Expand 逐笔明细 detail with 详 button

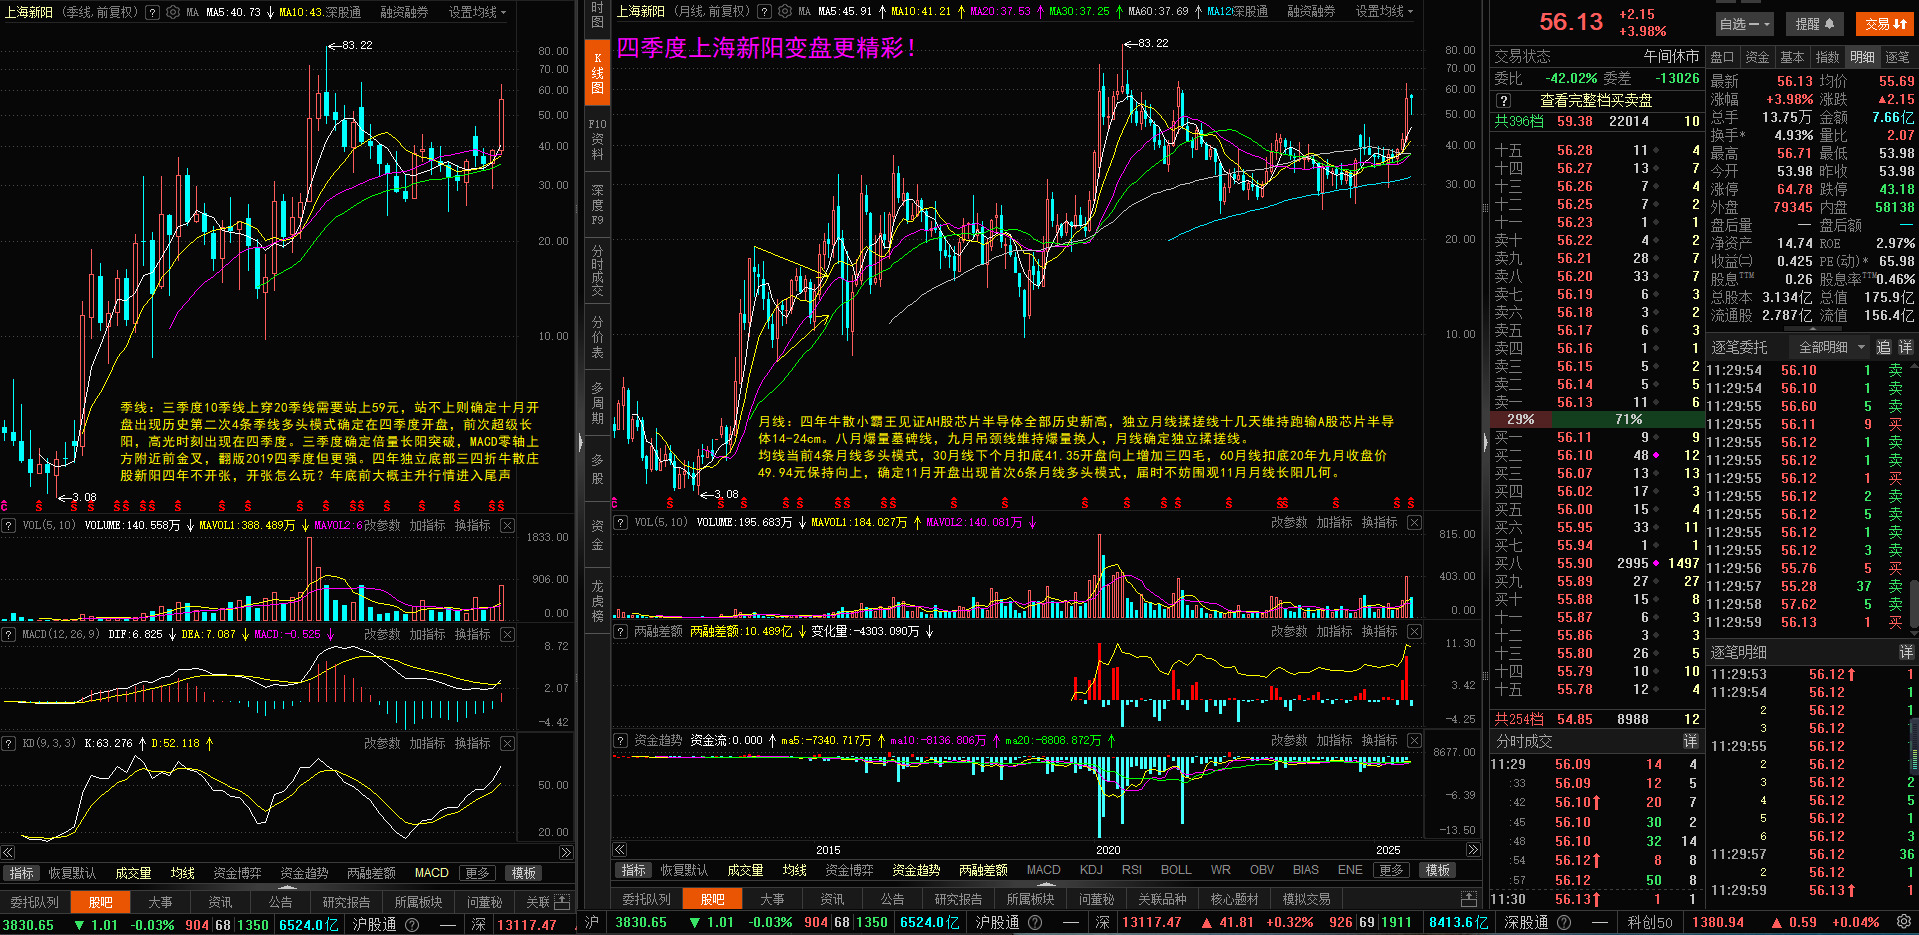[1906, 652]
